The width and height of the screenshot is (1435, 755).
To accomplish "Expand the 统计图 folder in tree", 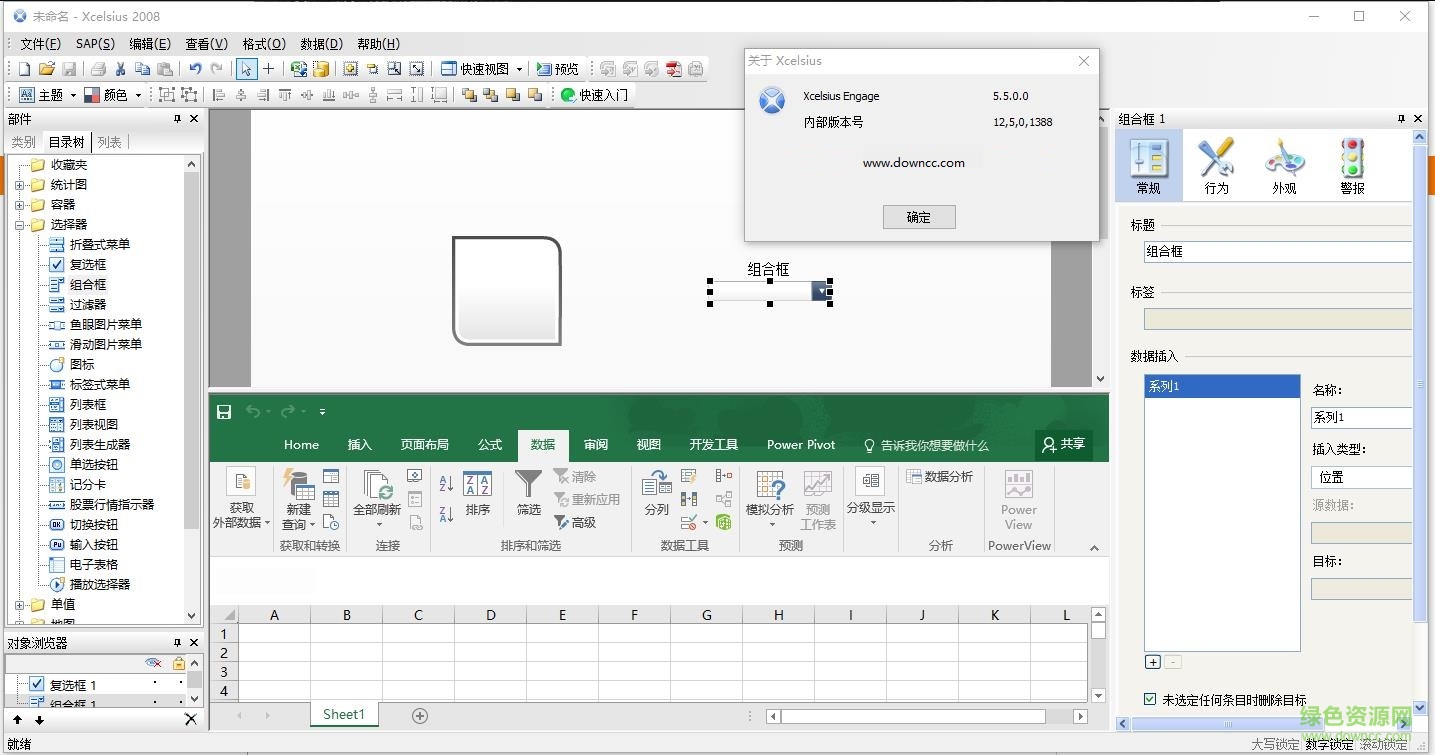I will tap(20, 185).
